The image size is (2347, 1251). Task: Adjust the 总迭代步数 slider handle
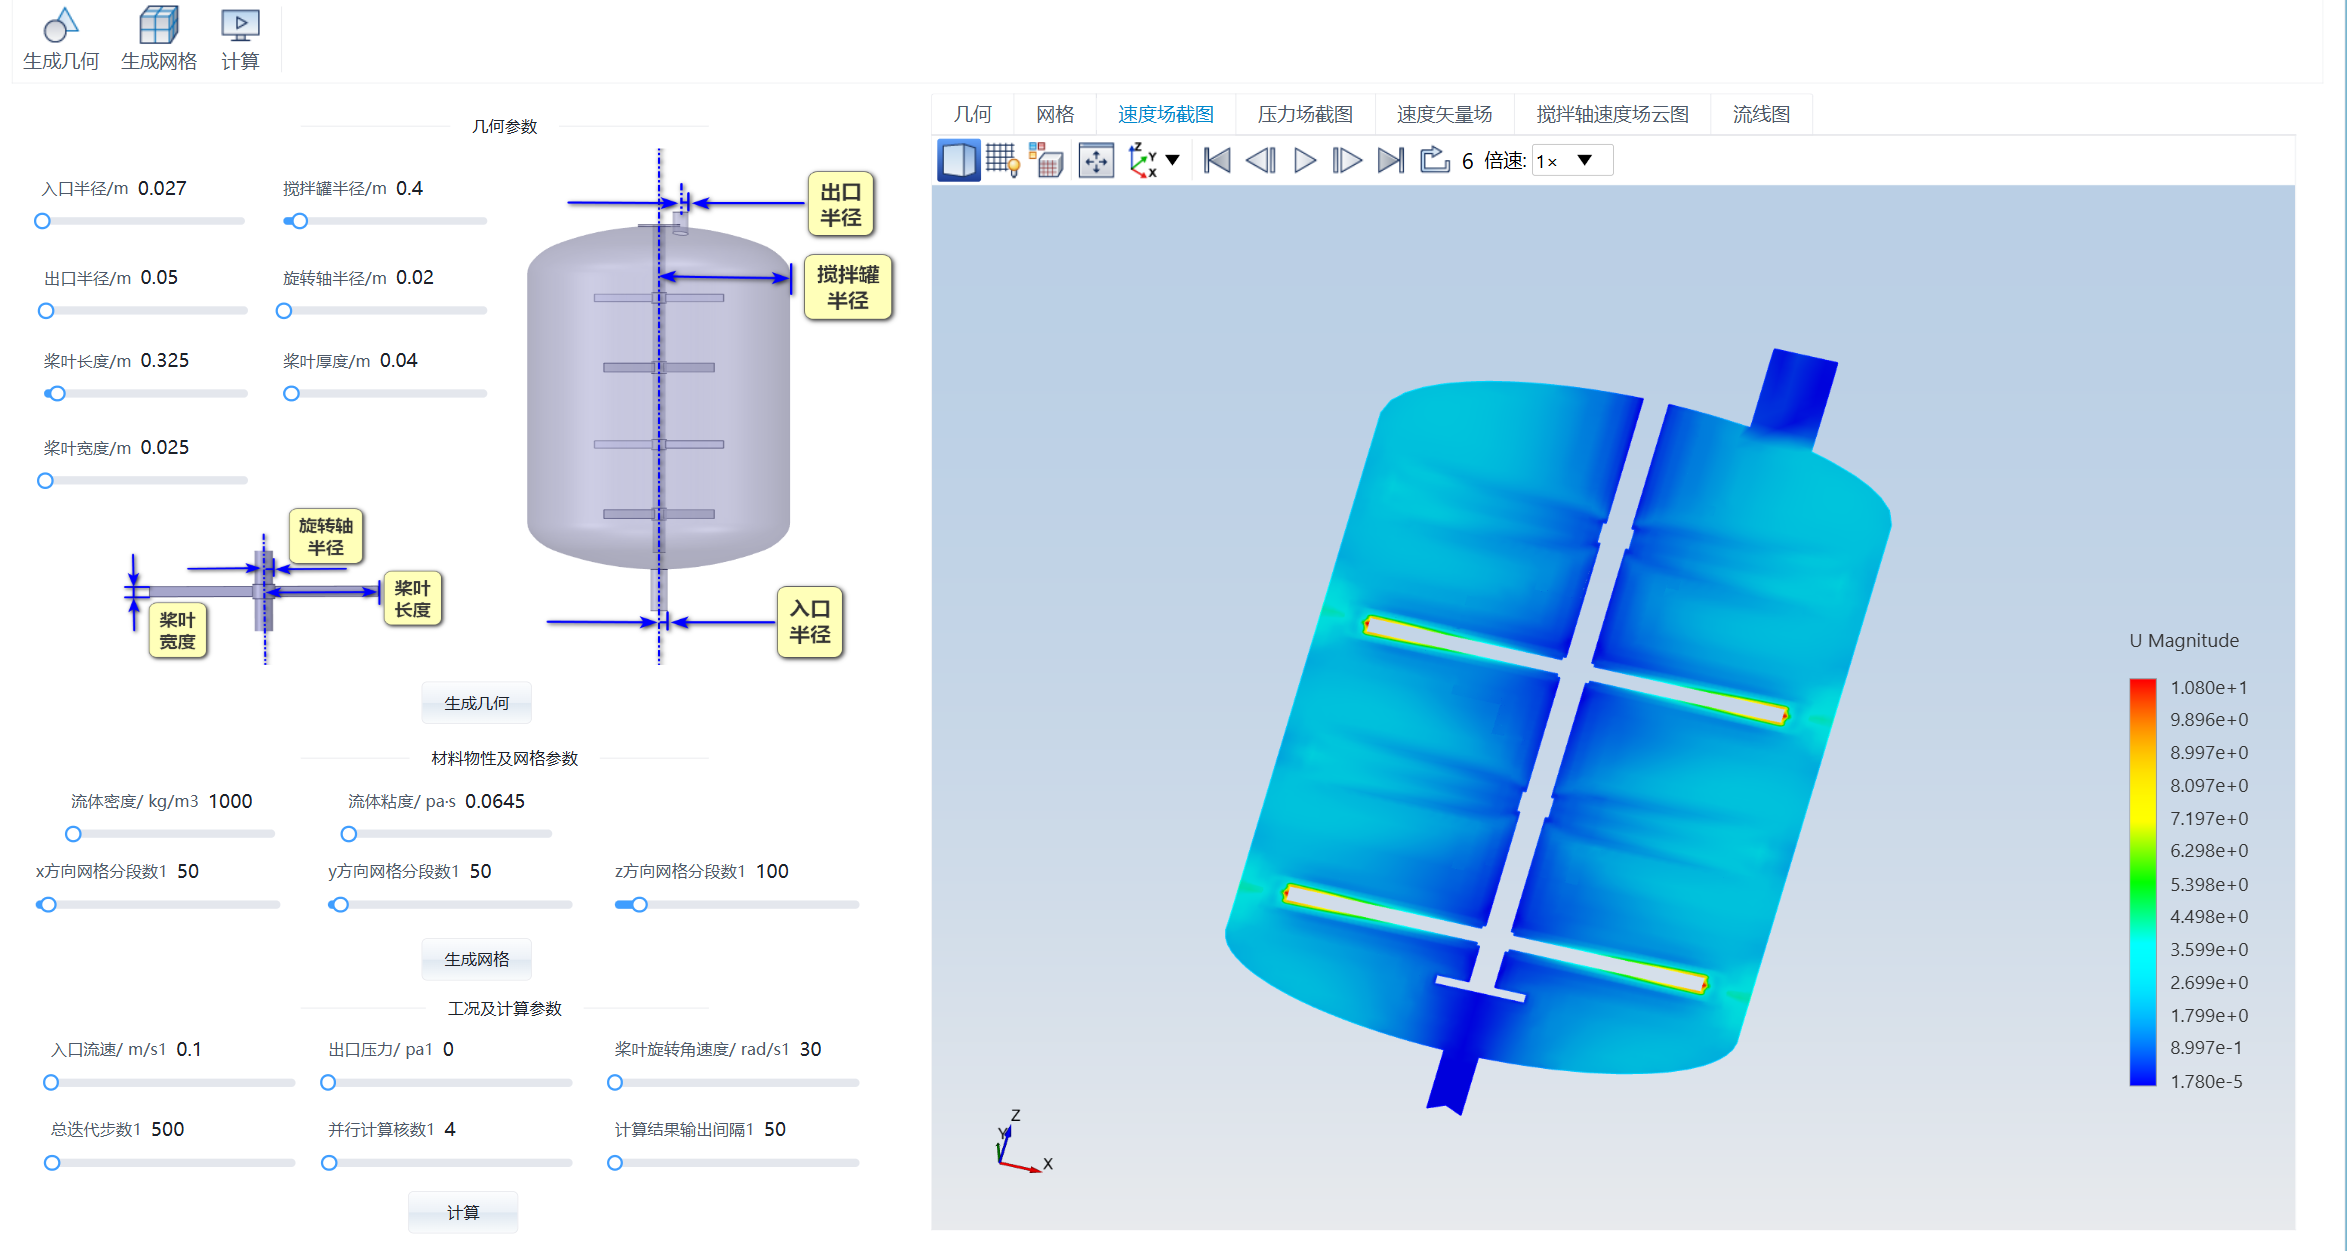tap(52, 1163)
